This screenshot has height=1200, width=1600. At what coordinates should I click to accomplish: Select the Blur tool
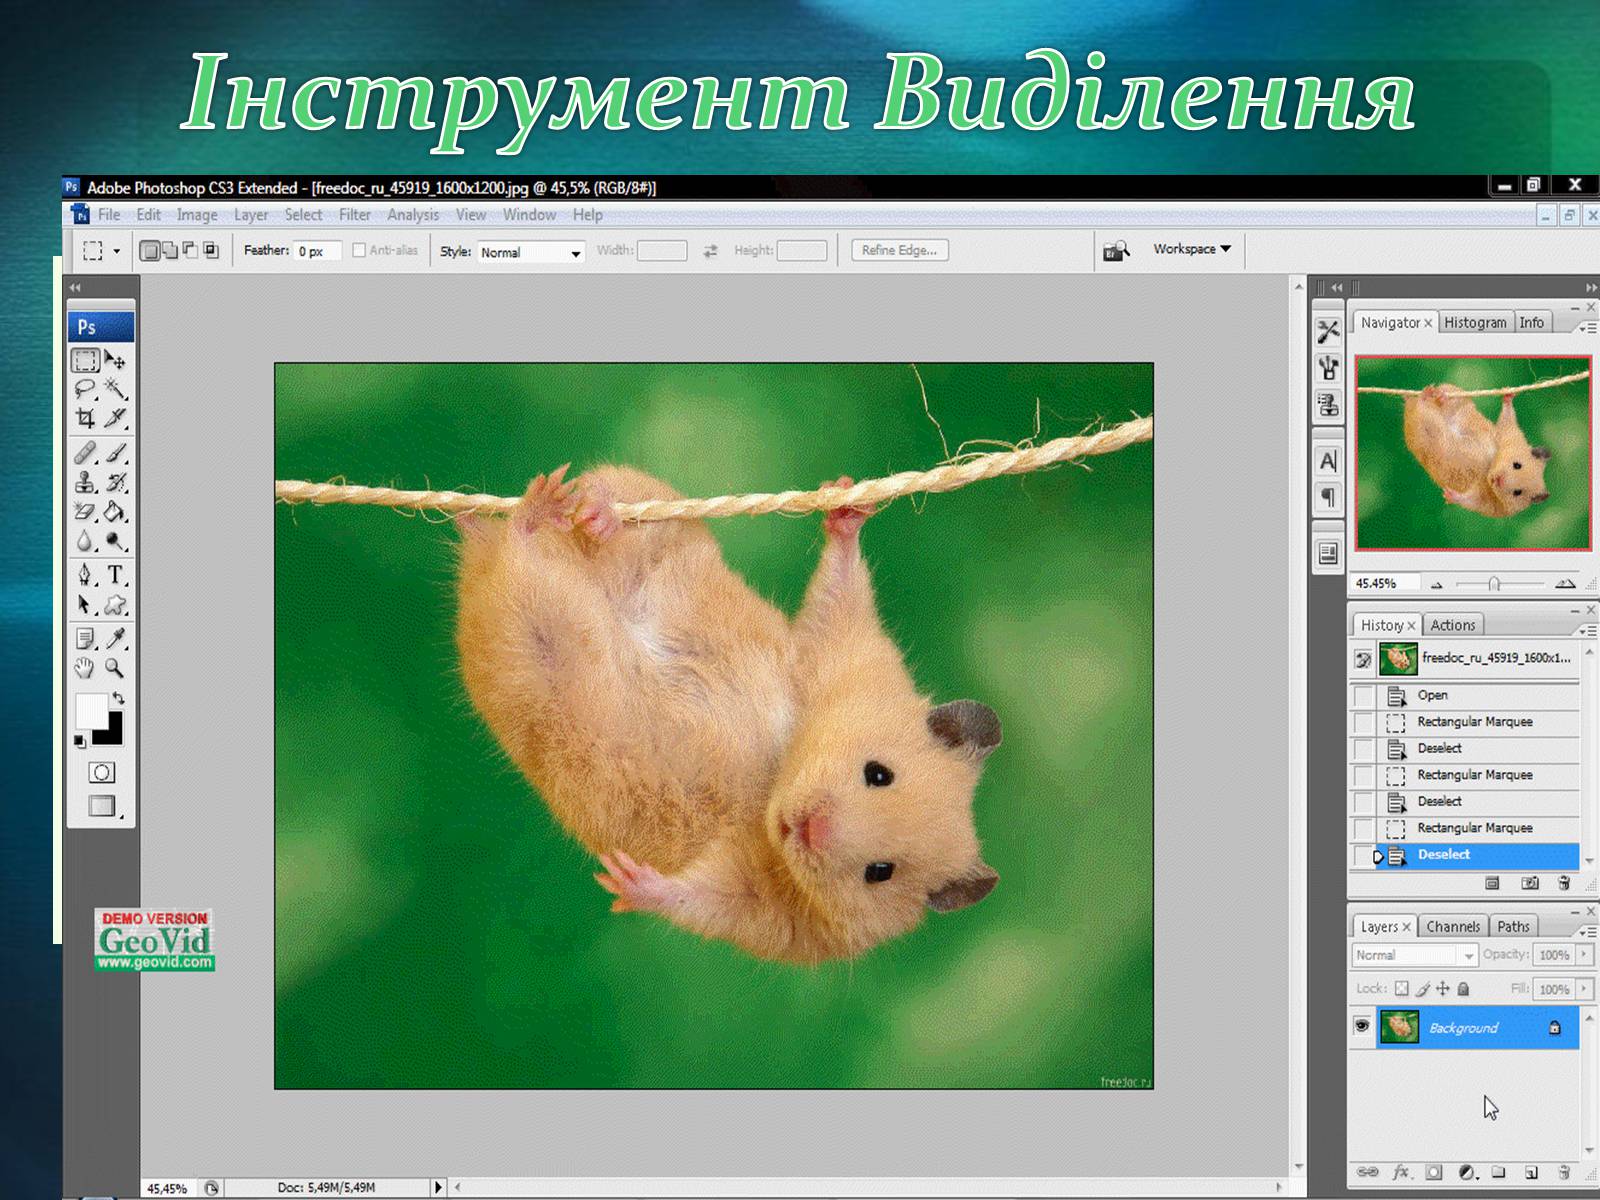point(86,541)
